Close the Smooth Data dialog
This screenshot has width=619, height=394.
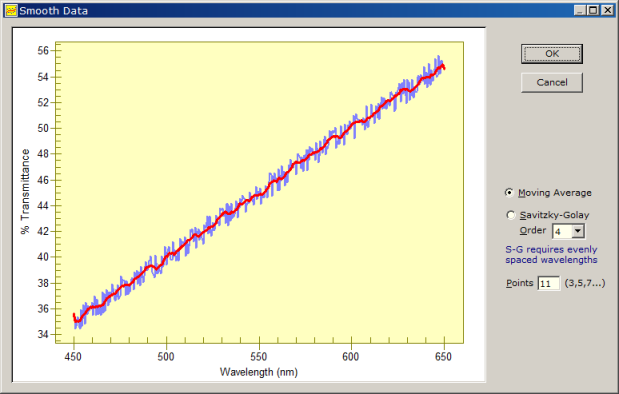click(607, 11)
